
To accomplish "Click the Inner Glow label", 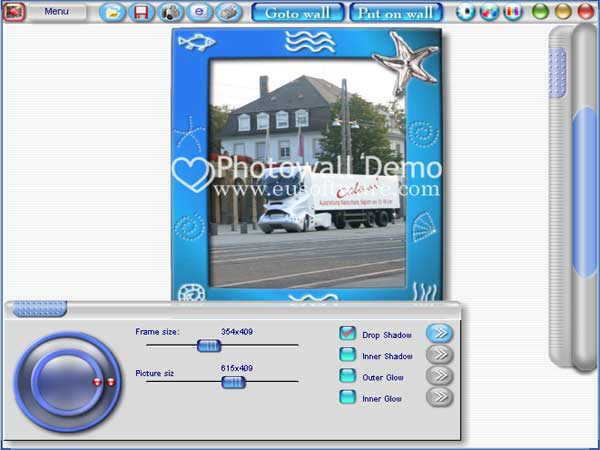I will (382, 399).
